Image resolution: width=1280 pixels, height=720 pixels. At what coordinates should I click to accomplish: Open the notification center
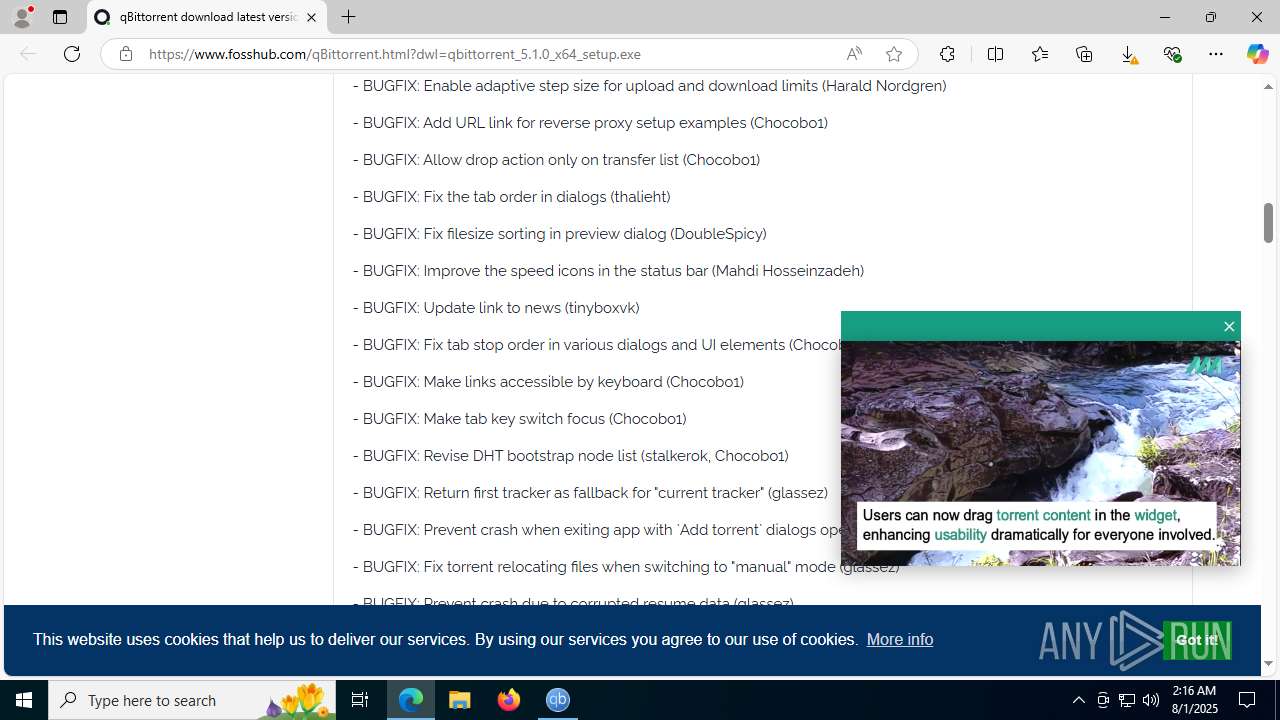point(1248,700)
